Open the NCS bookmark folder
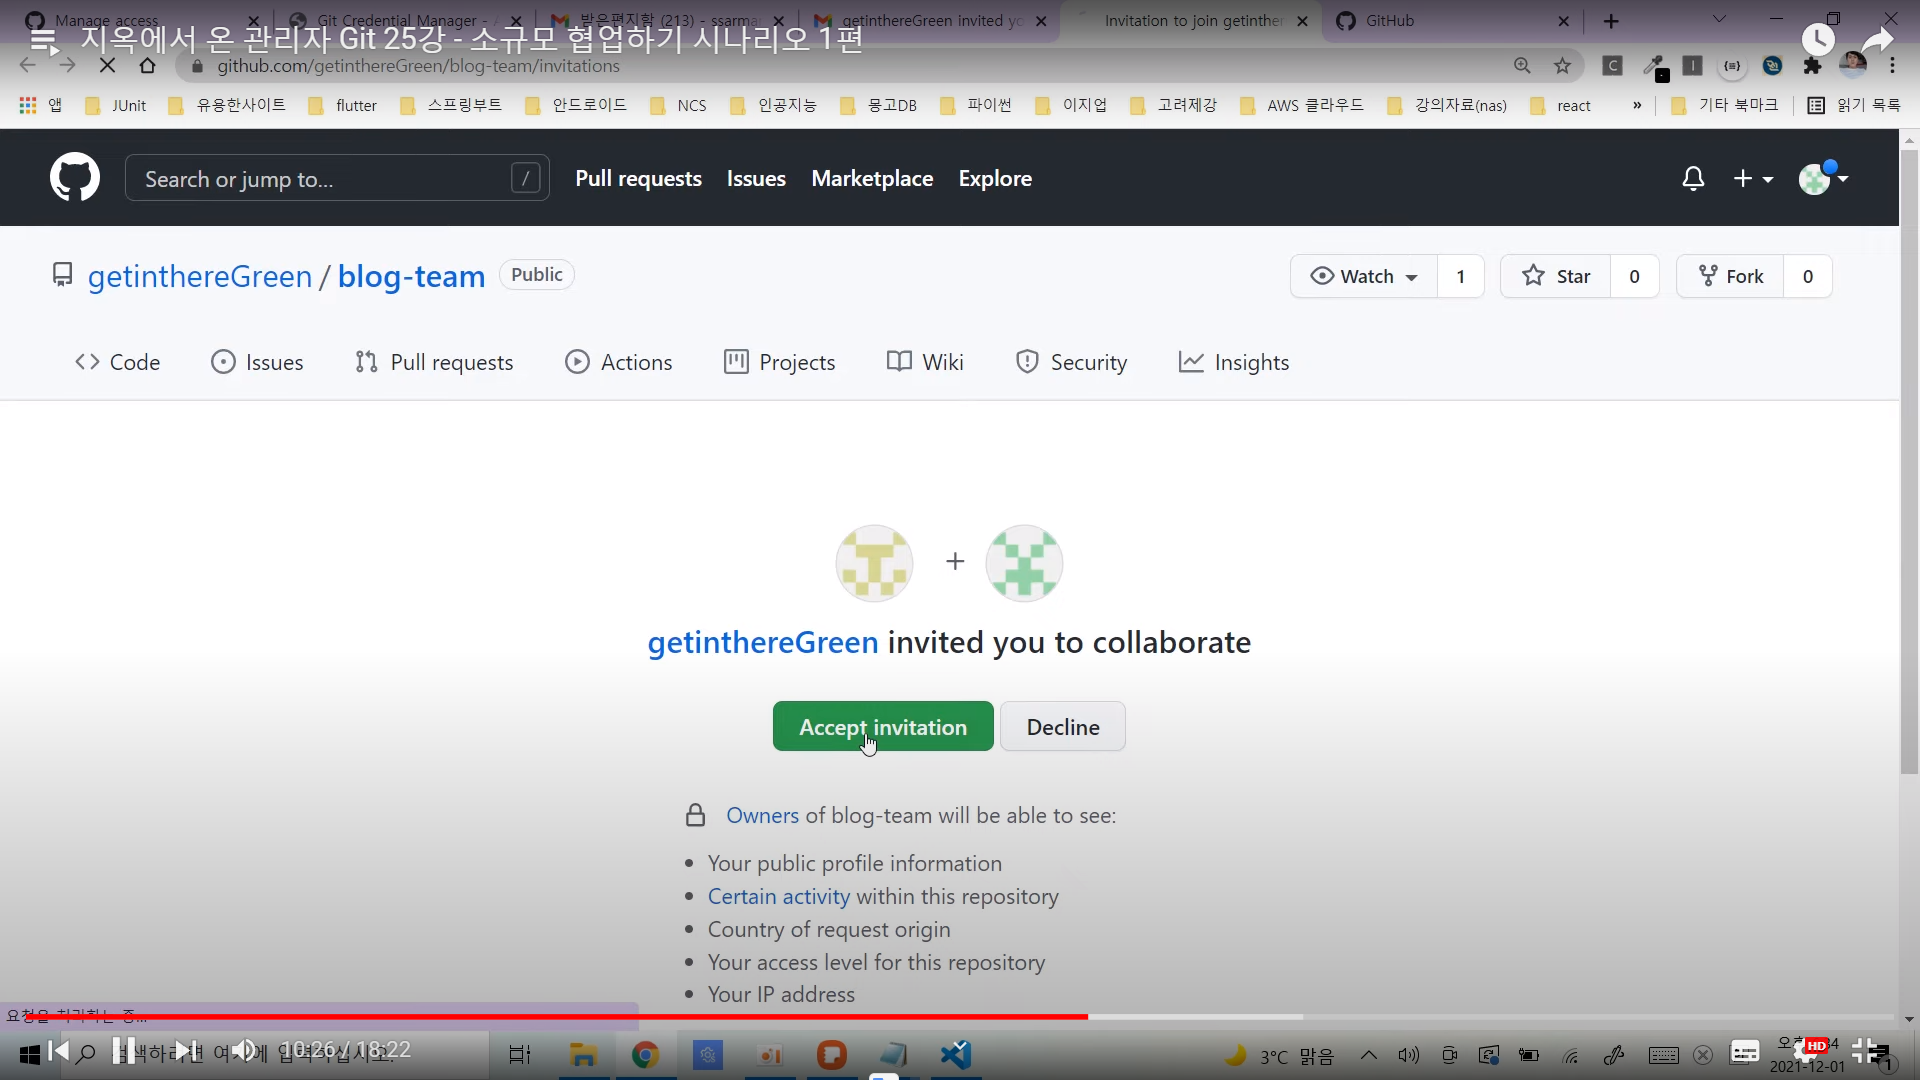Image resolution: width=1920 pixels, height=1080 pixels. click(x=679, y=105)
